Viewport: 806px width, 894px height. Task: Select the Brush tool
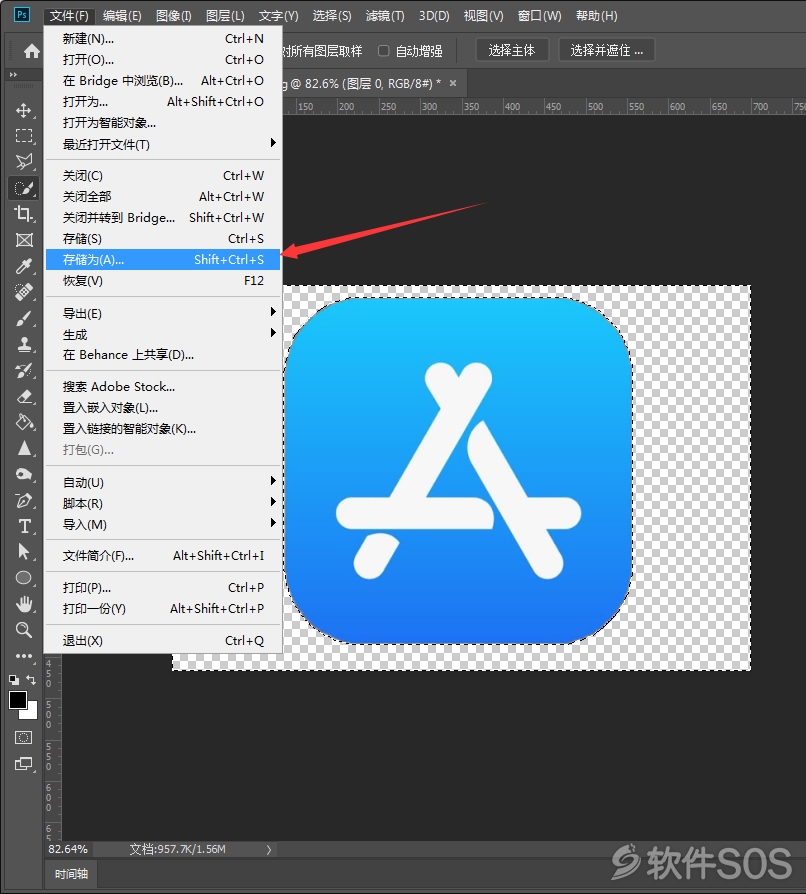24,318
